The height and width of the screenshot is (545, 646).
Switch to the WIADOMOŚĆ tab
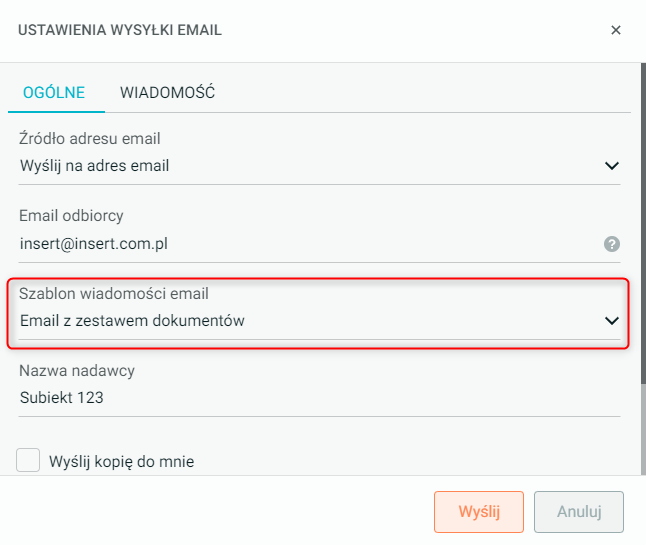[x=167, y=93]
